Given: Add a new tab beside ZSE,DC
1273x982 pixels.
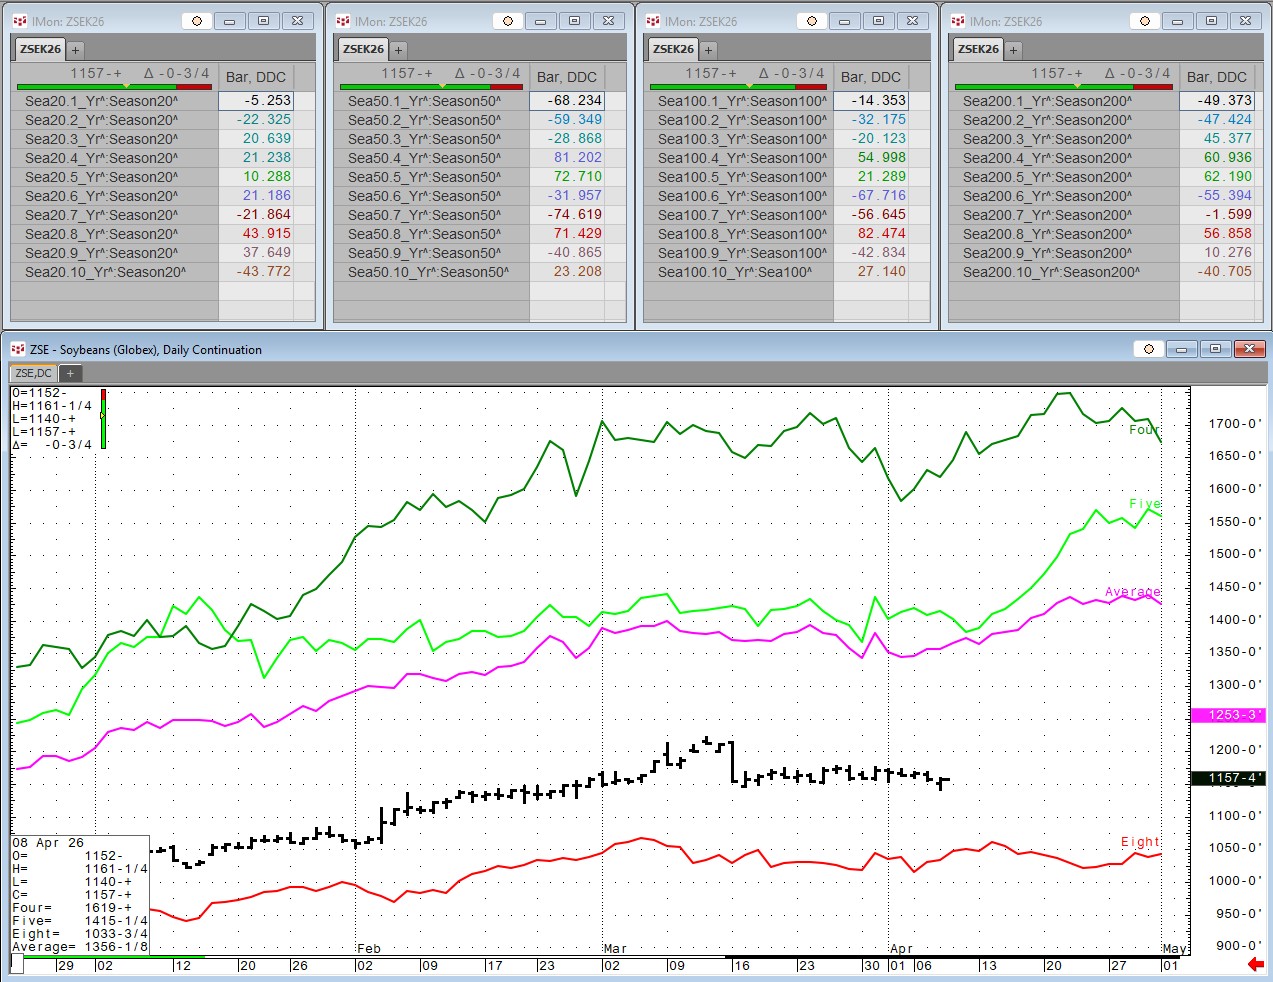Looking at the screenshot, I should coord(70,373).
